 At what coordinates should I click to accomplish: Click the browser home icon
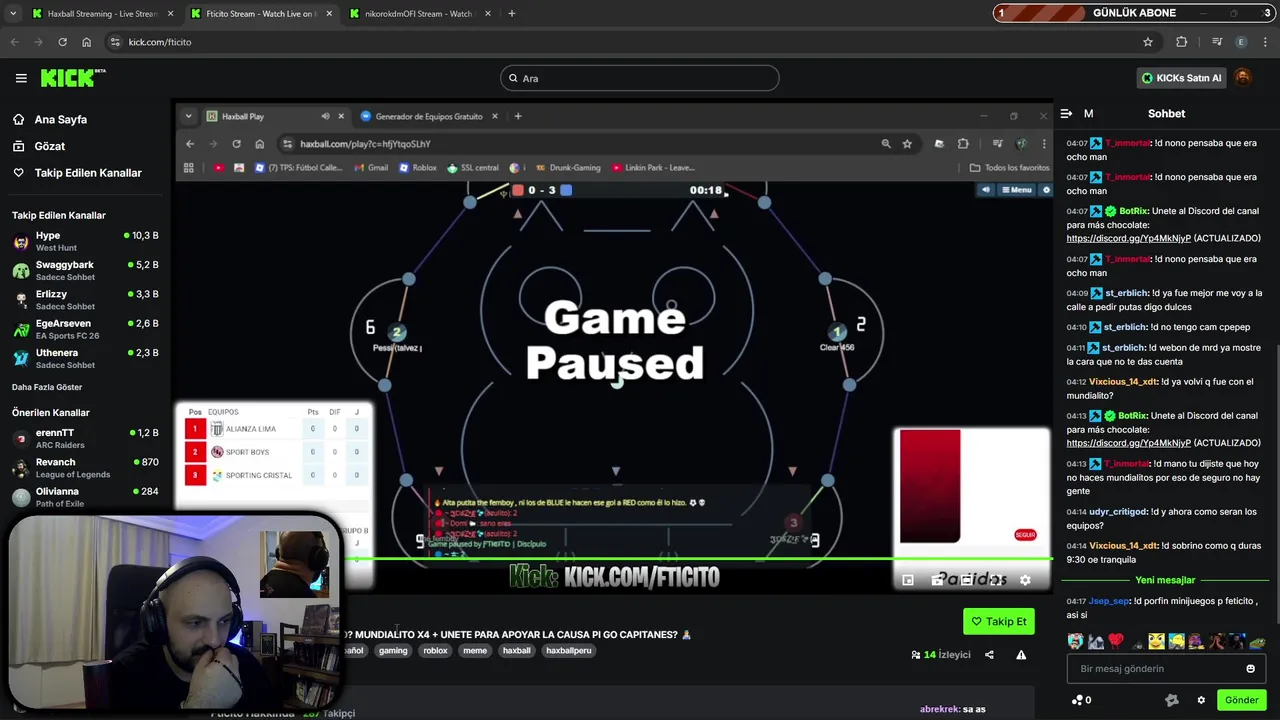(x=86, y=42)
